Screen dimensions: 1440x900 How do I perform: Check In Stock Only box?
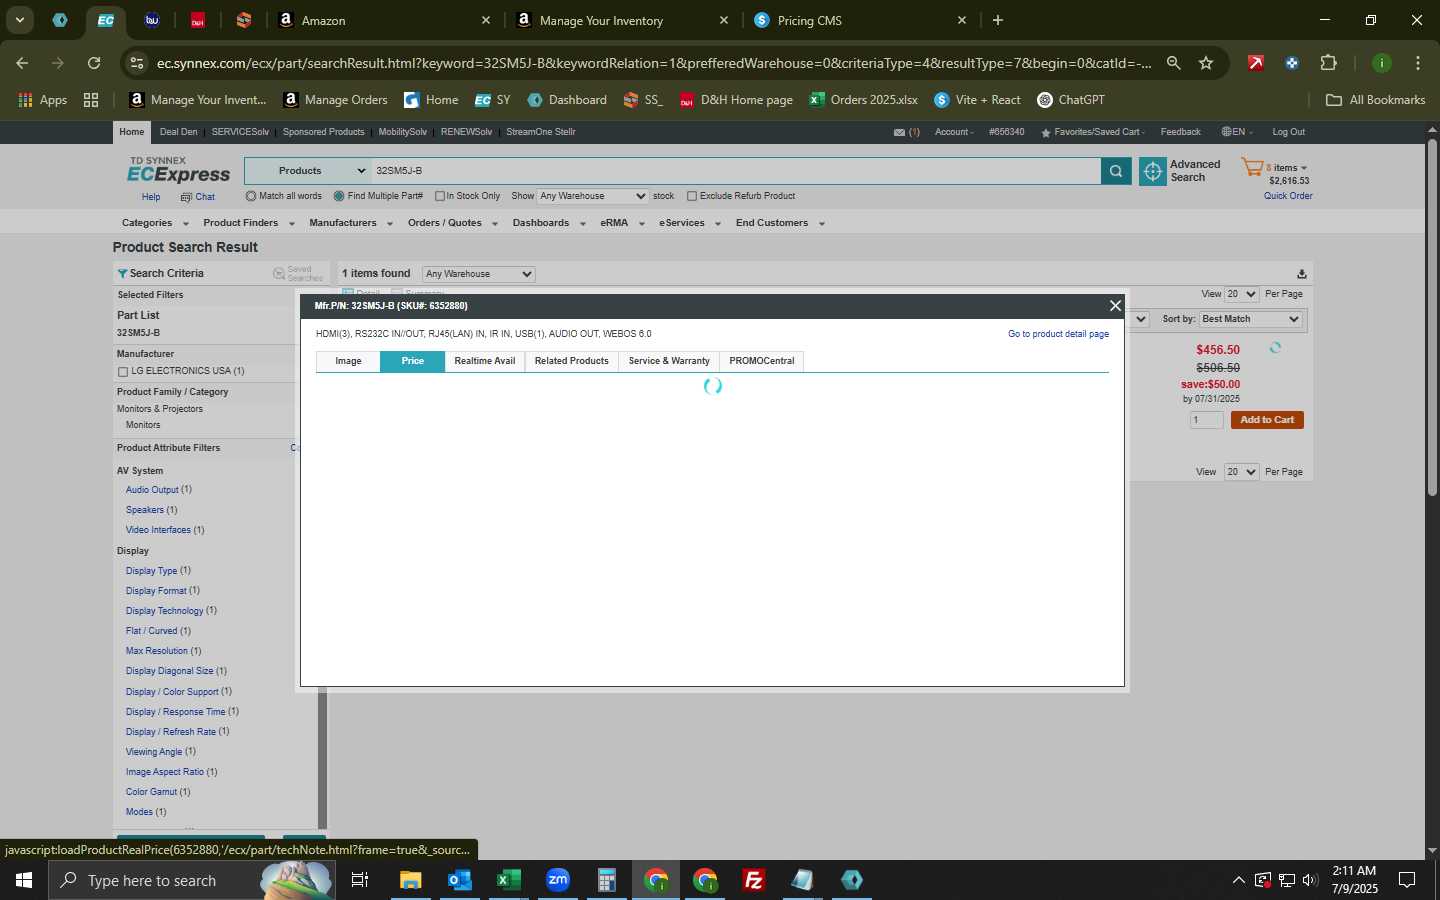click(440, 196)
